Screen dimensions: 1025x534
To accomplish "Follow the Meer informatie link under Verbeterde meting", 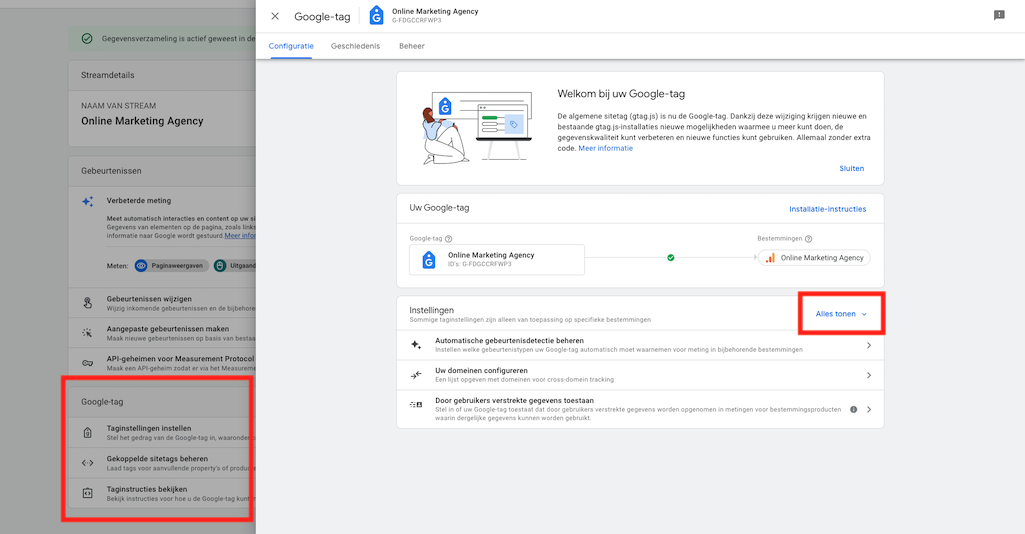I will pyautogui.click(x=240, y=236).
